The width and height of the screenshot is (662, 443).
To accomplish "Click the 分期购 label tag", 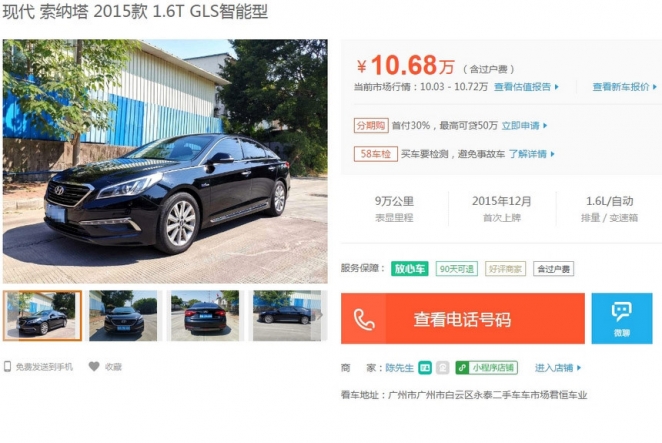I will [x=371, y=125].
